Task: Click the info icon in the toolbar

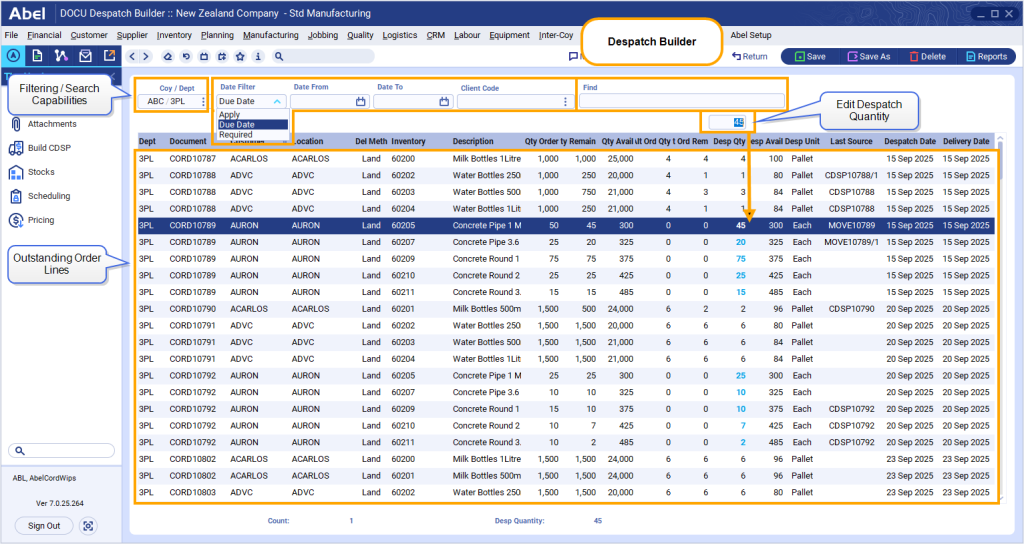Action: [x=258, y=57]
